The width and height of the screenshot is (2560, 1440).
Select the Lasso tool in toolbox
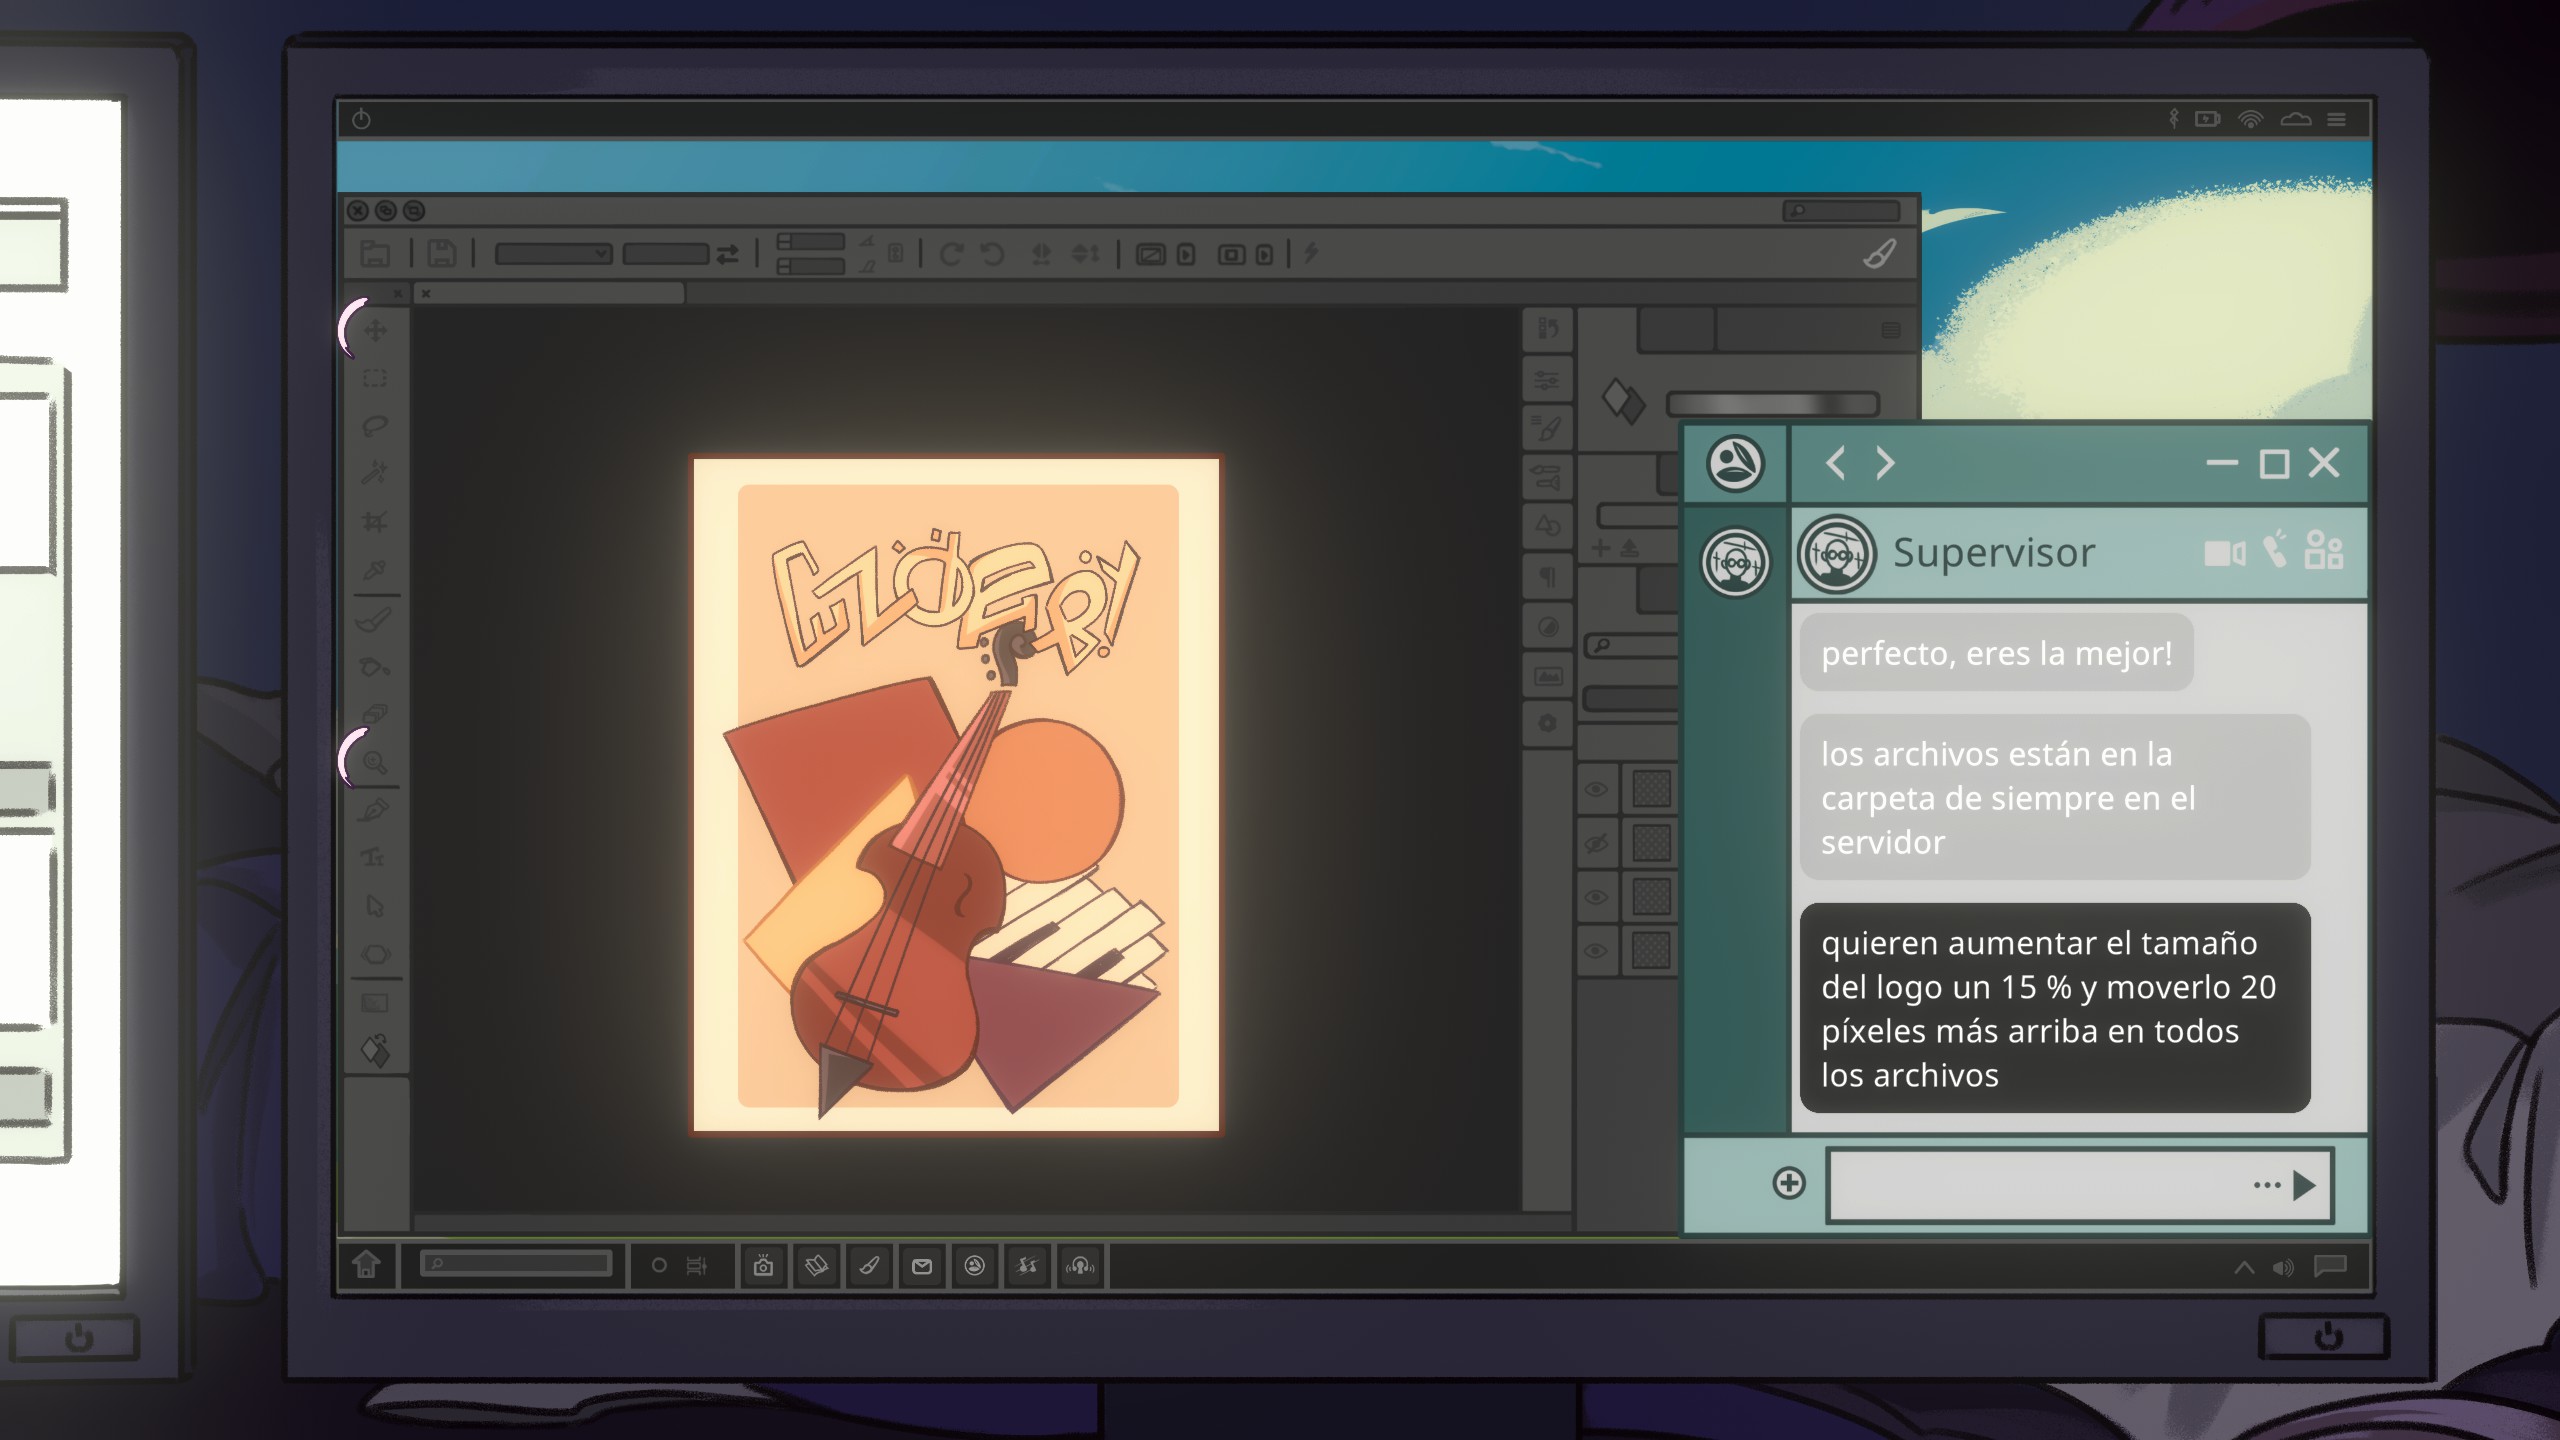(x=375, y=426)
